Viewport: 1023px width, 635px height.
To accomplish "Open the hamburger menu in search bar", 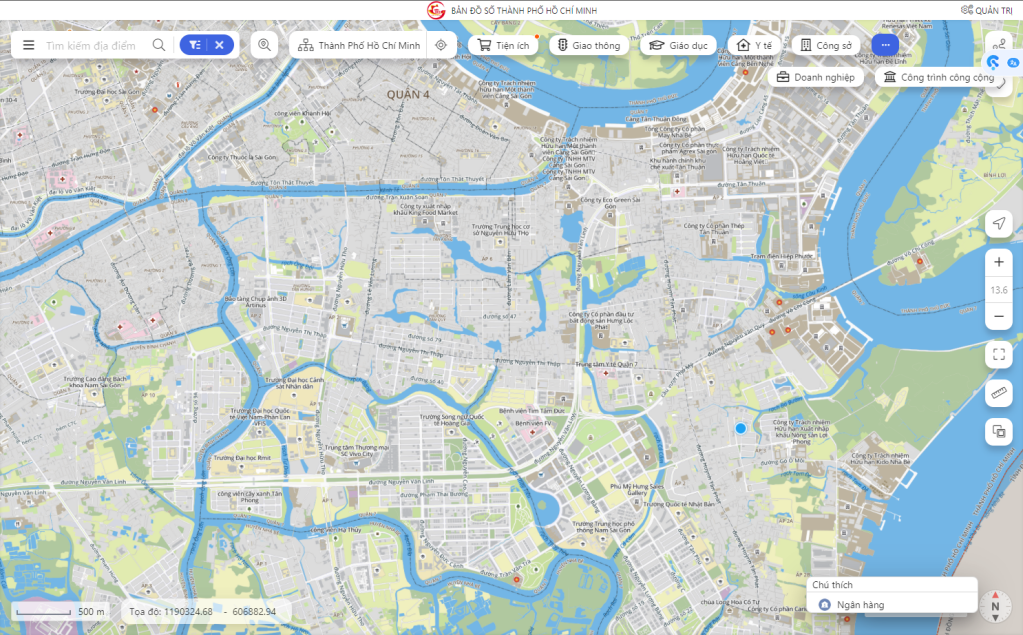I will pos(28,45).
